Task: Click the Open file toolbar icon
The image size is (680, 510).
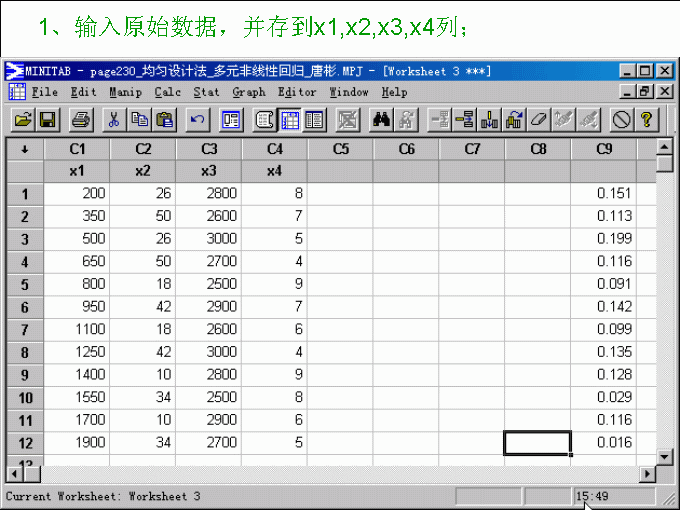Action: [22, 120]
